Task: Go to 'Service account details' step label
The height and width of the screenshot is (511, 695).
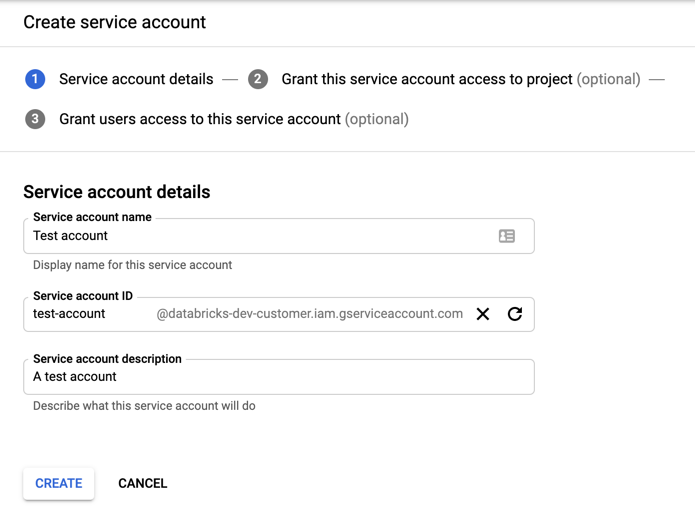Action: 136,79
